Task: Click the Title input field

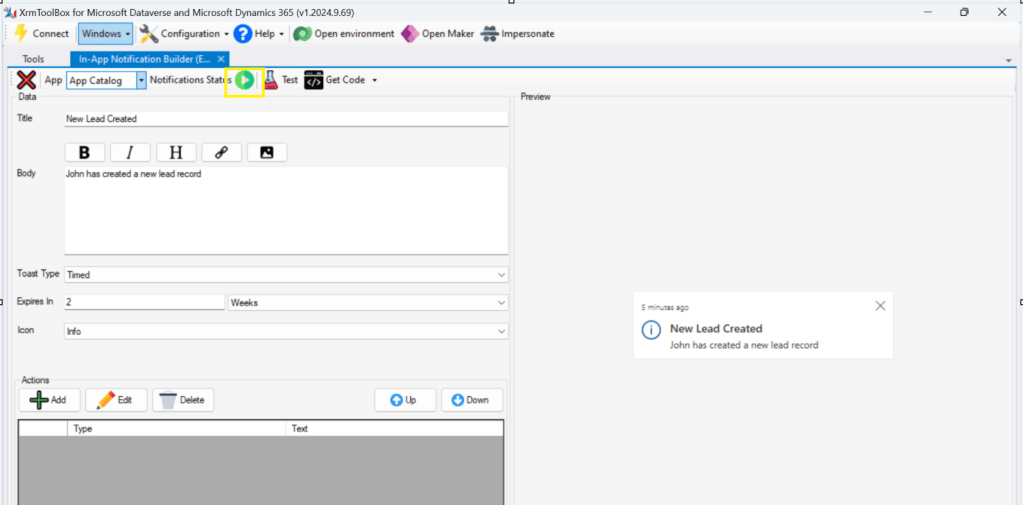Action: [x=285, y=118]
